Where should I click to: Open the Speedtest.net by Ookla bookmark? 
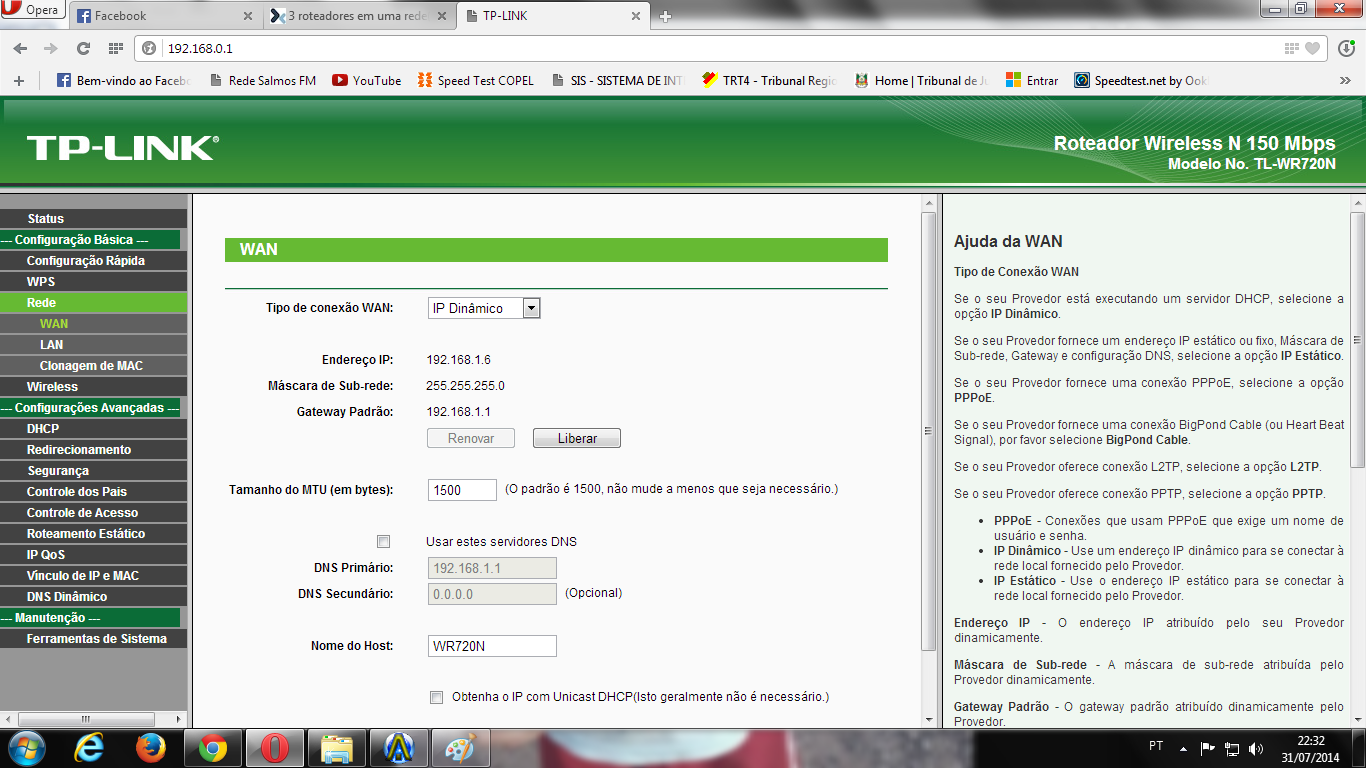tap(1141, 81)
